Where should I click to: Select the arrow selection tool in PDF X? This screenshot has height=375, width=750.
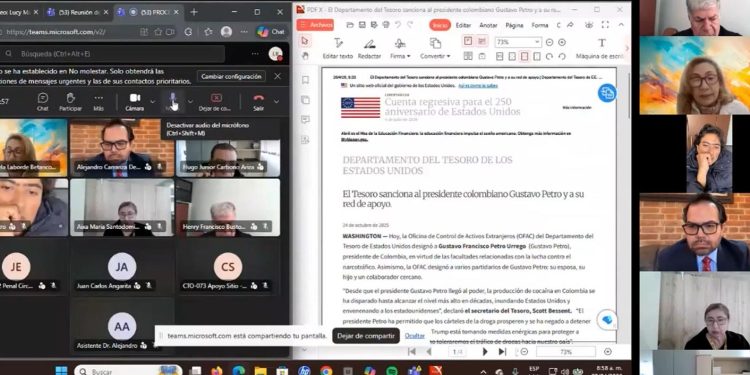click(305, 41)
